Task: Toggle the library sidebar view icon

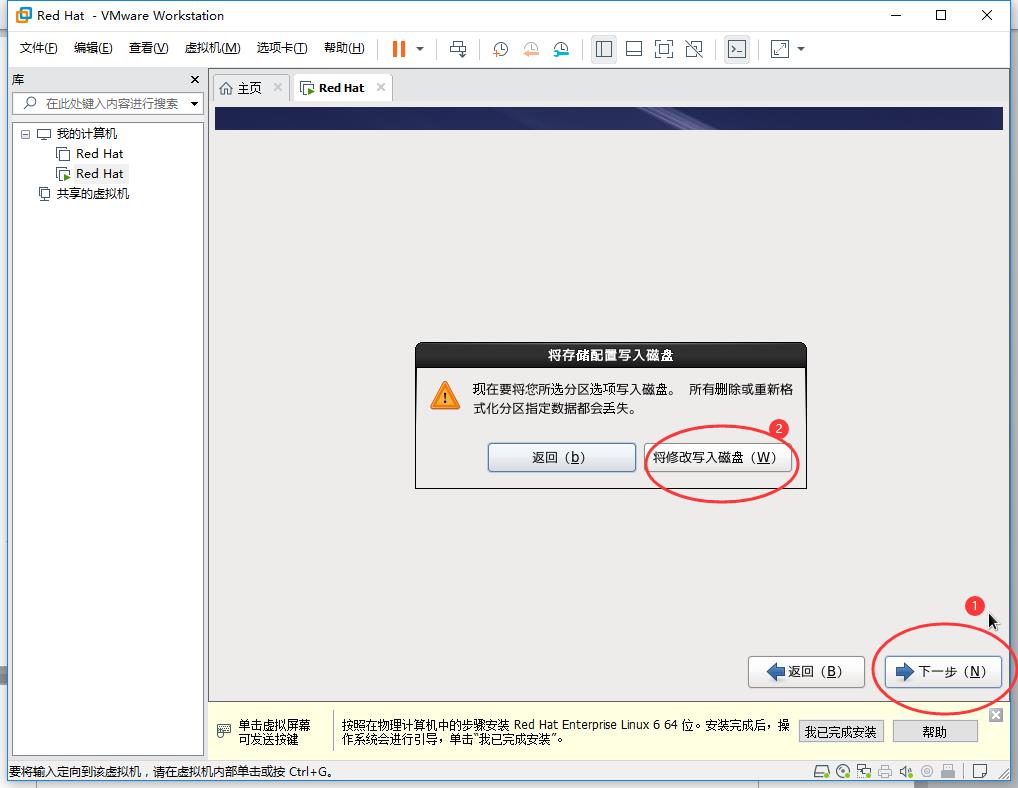Action: tap(604, 49)
